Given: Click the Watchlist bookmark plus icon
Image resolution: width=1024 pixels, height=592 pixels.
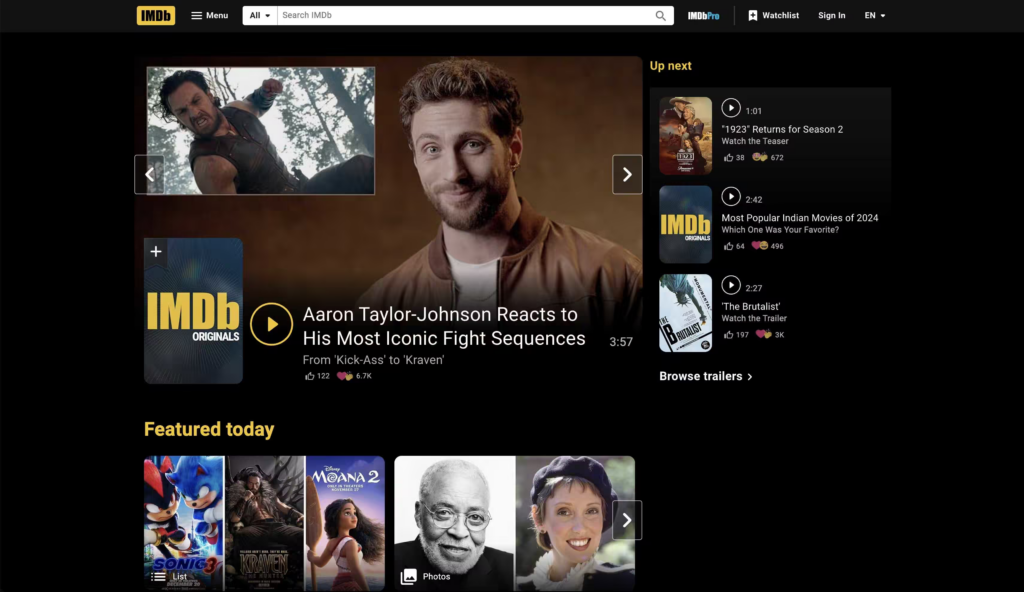Looking at the screenshot, I should 752,15.
